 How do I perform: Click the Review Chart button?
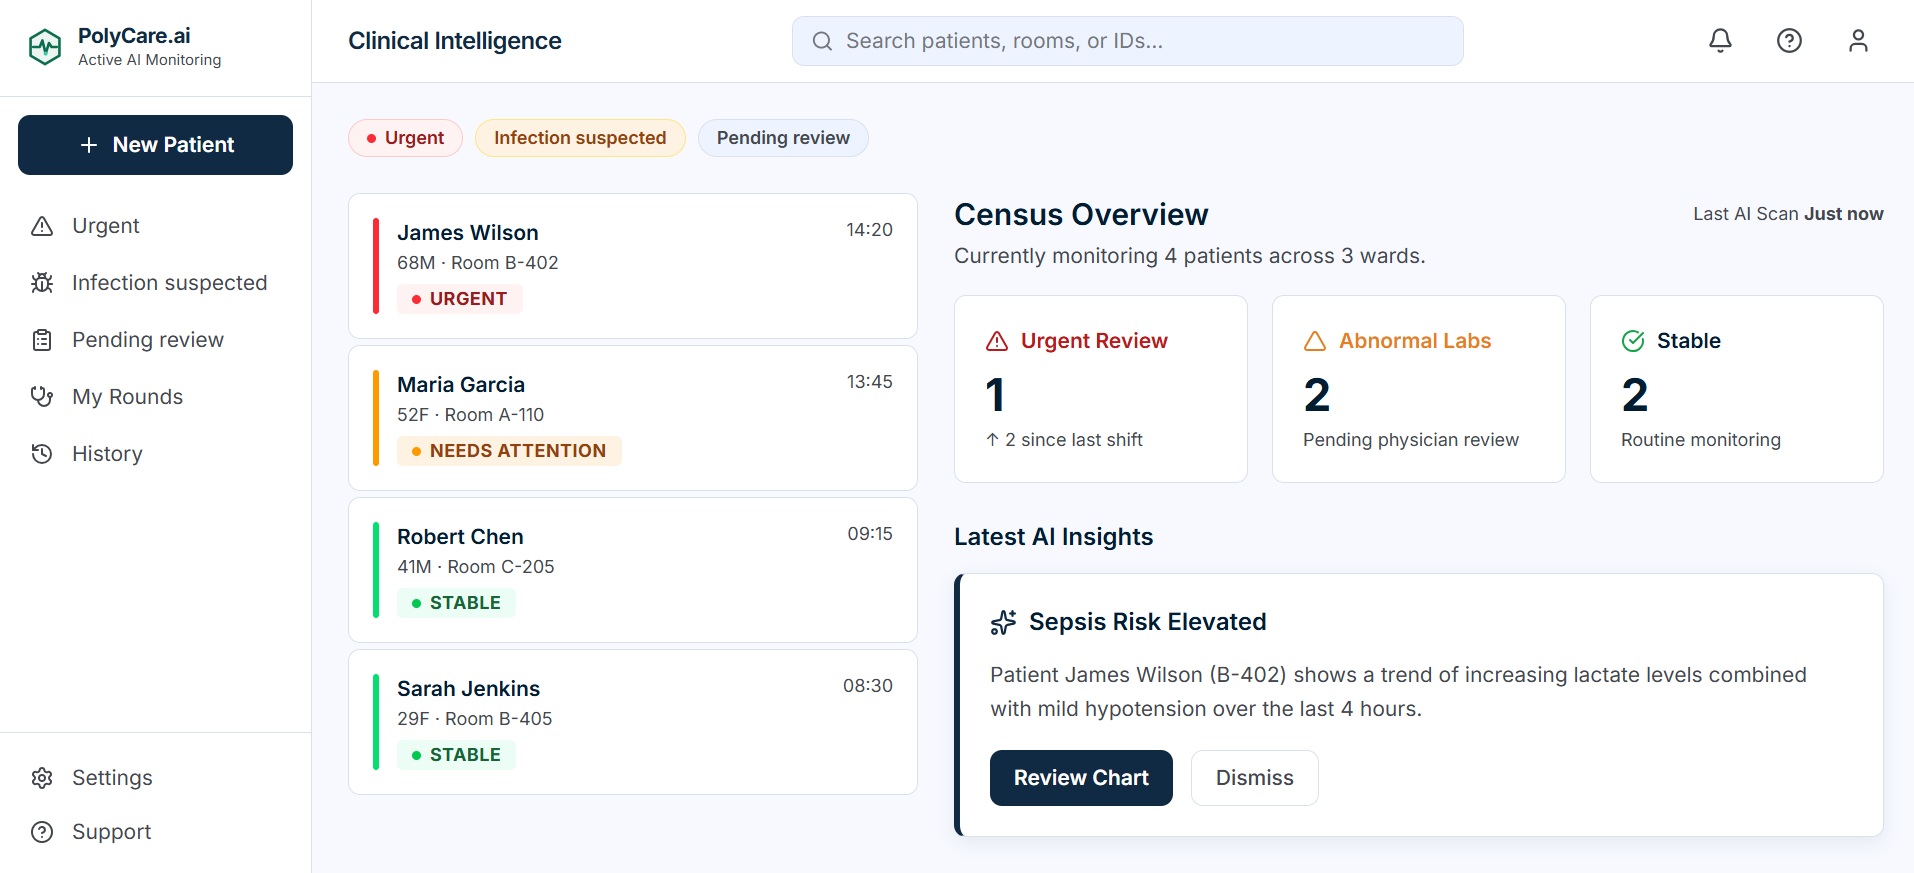coord(1081,778)
